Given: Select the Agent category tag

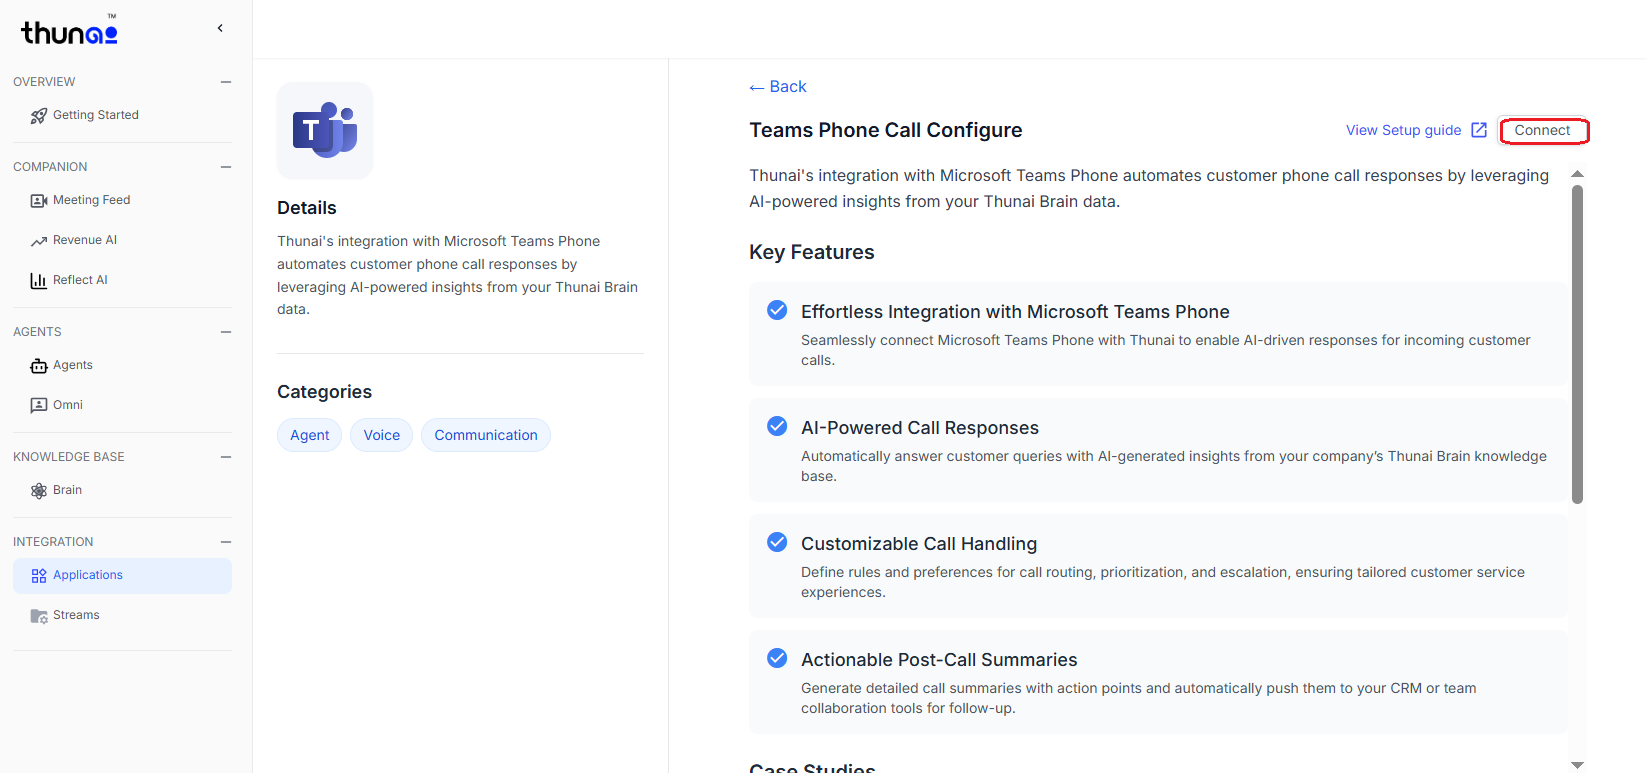Looking at the screenshot, I should click(310, 435).
